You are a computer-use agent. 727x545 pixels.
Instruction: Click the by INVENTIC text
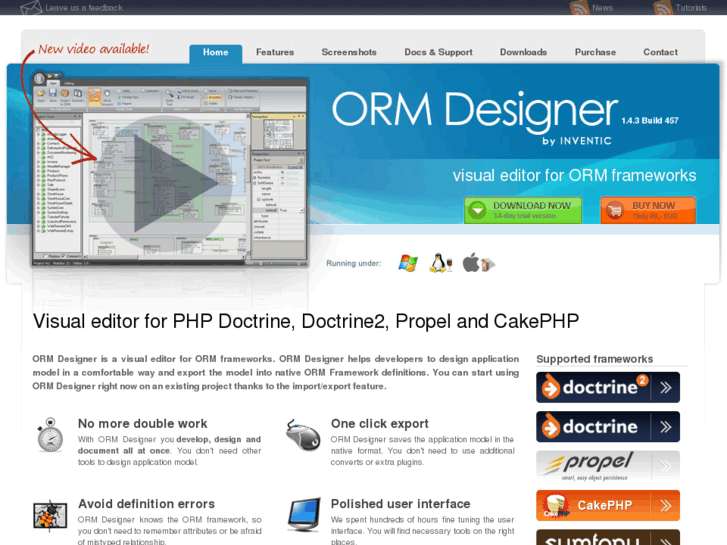(x=577, y=141)
